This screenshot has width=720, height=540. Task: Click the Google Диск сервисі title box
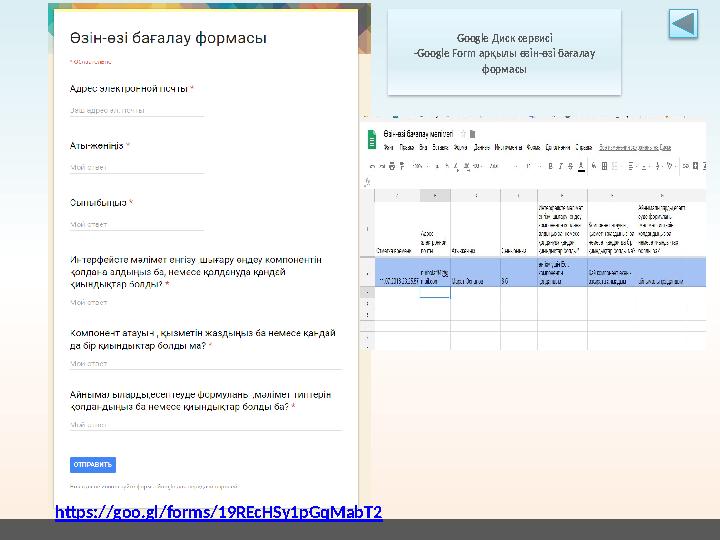coord(504,53)
